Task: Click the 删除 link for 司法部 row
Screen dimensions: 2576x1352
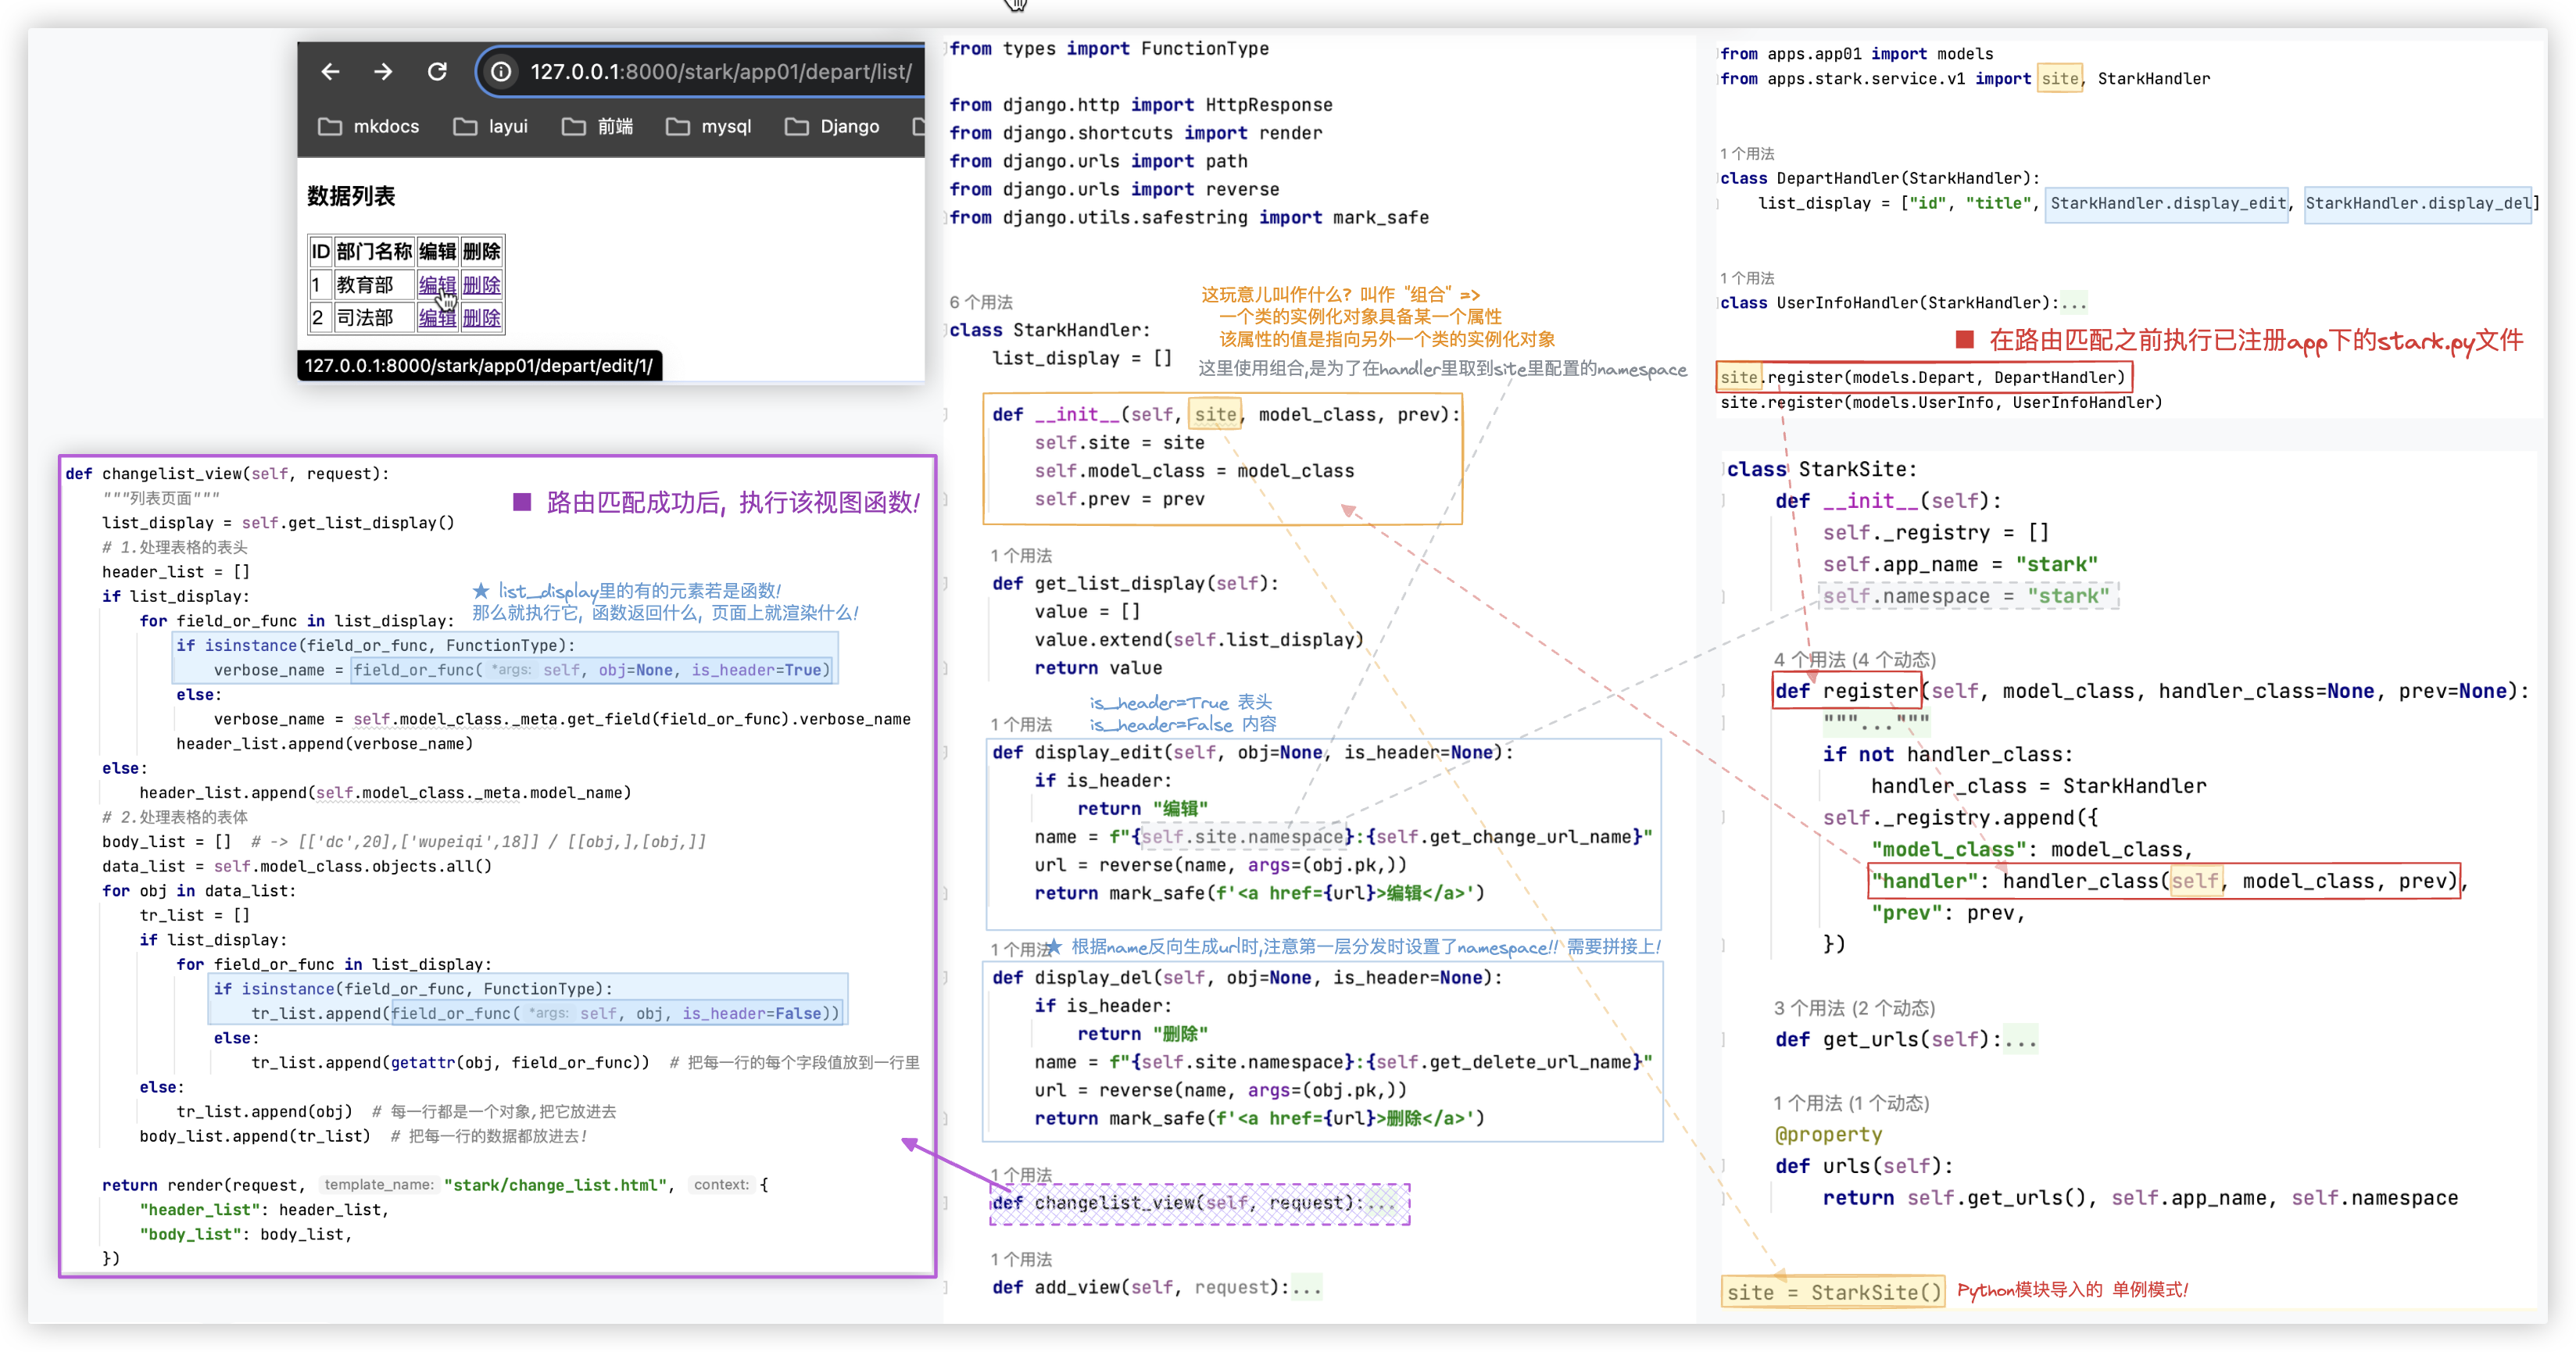Action: (481, 318)
